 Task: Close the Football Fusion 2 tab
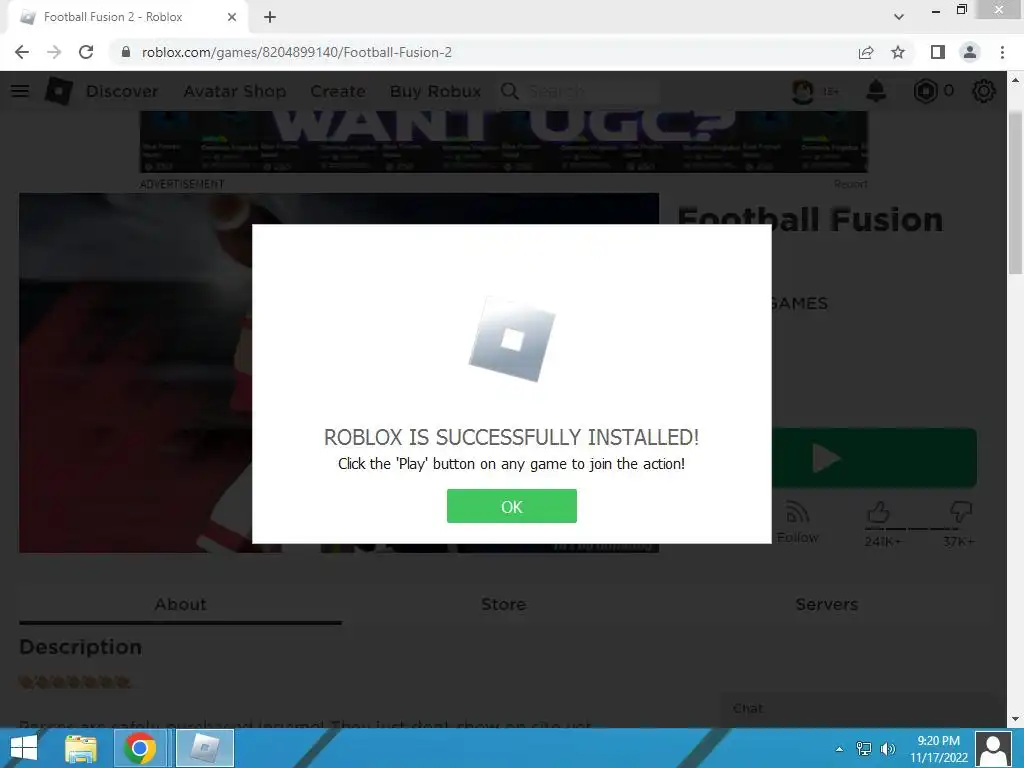click(x=232, y=17)
